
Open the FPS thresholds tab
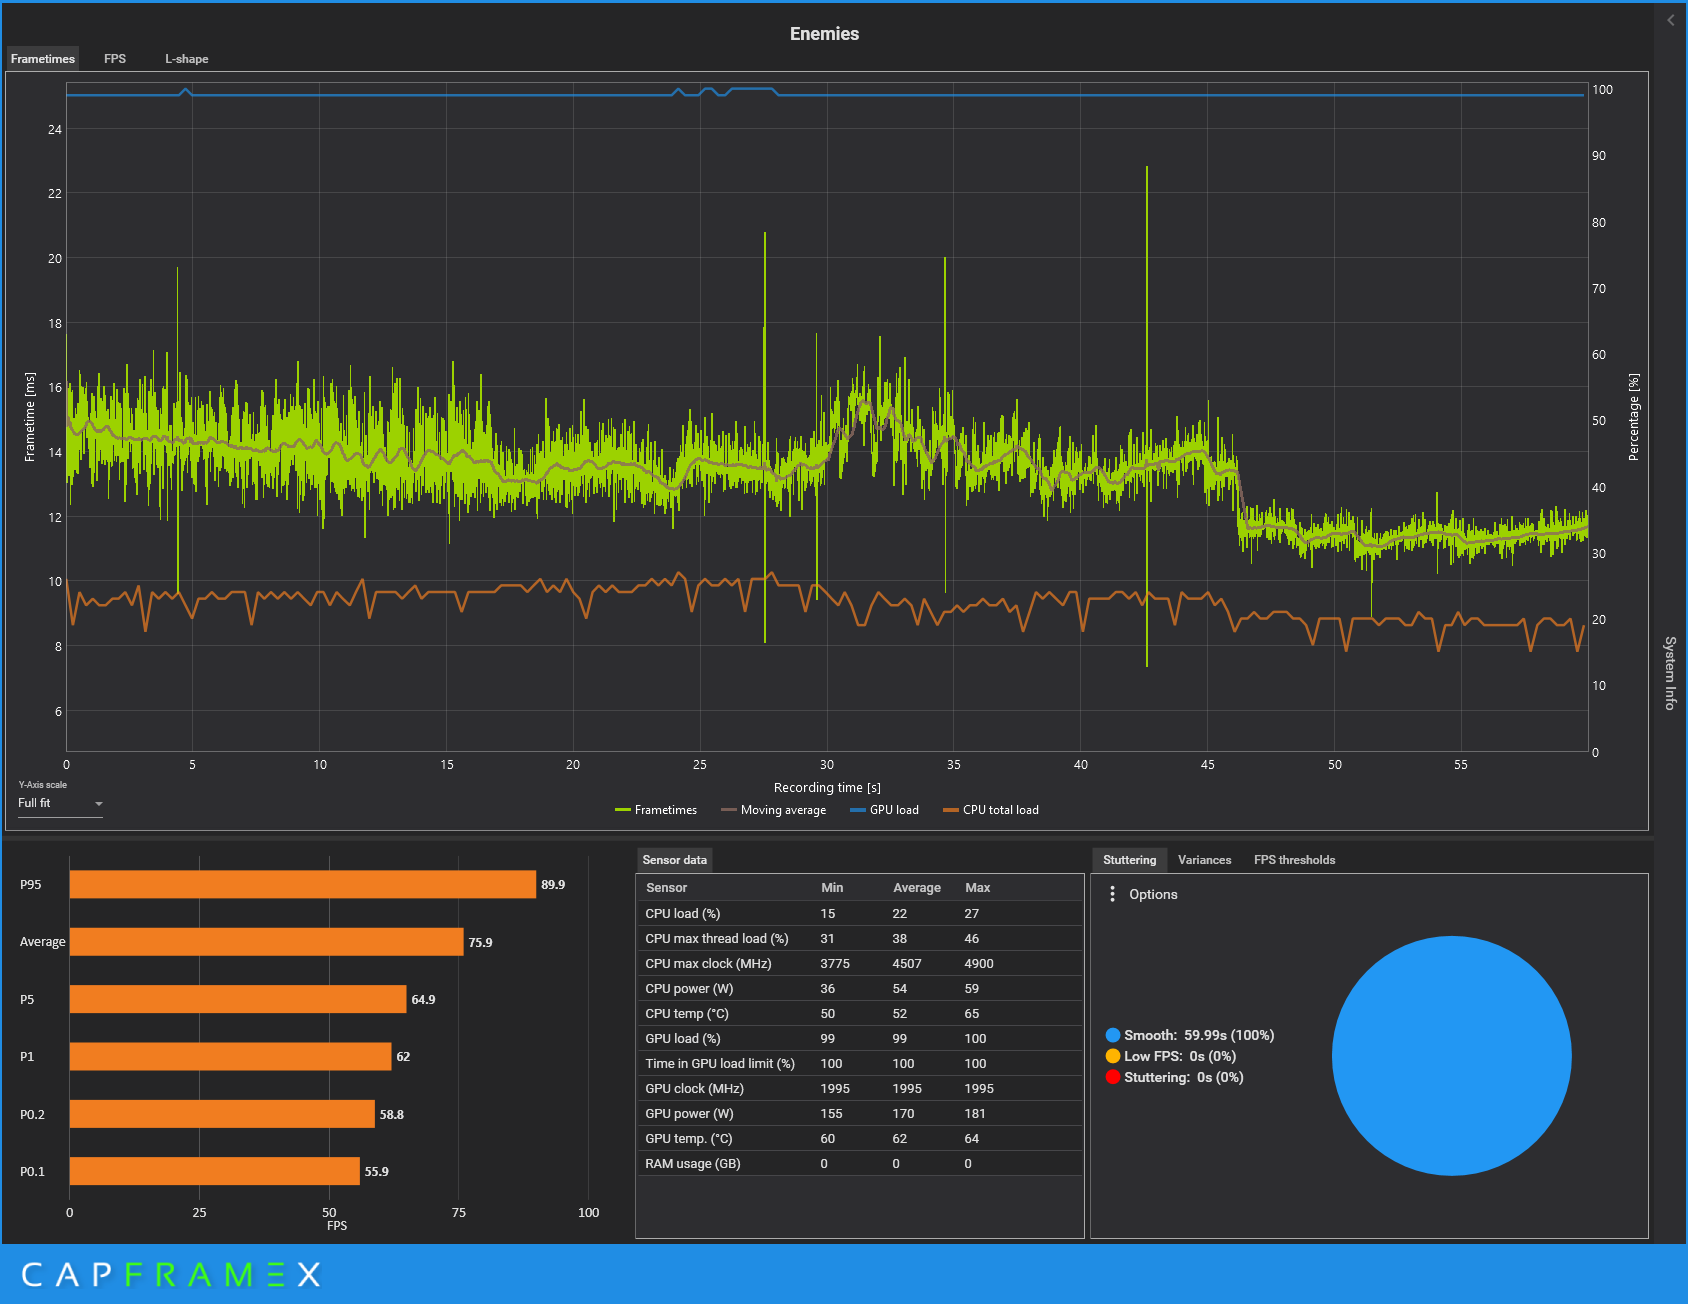pyautogui.click(x=1294, y=860)
